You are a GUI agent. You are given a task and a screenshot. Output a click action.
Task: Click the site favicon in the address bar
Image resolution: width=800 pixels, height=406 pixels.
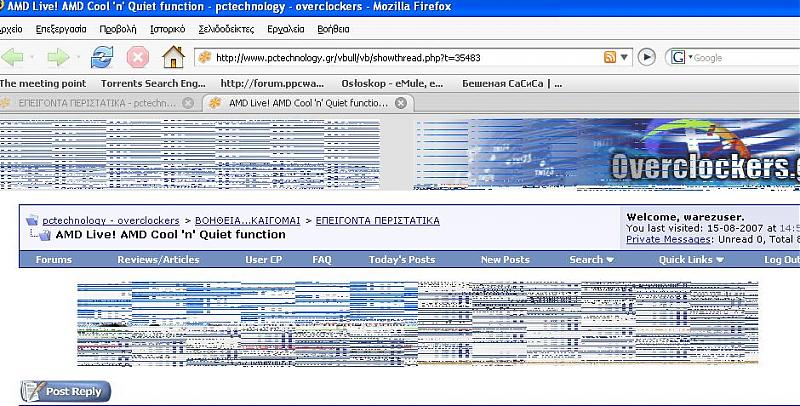pyautogui.click(x=205, y=57)
